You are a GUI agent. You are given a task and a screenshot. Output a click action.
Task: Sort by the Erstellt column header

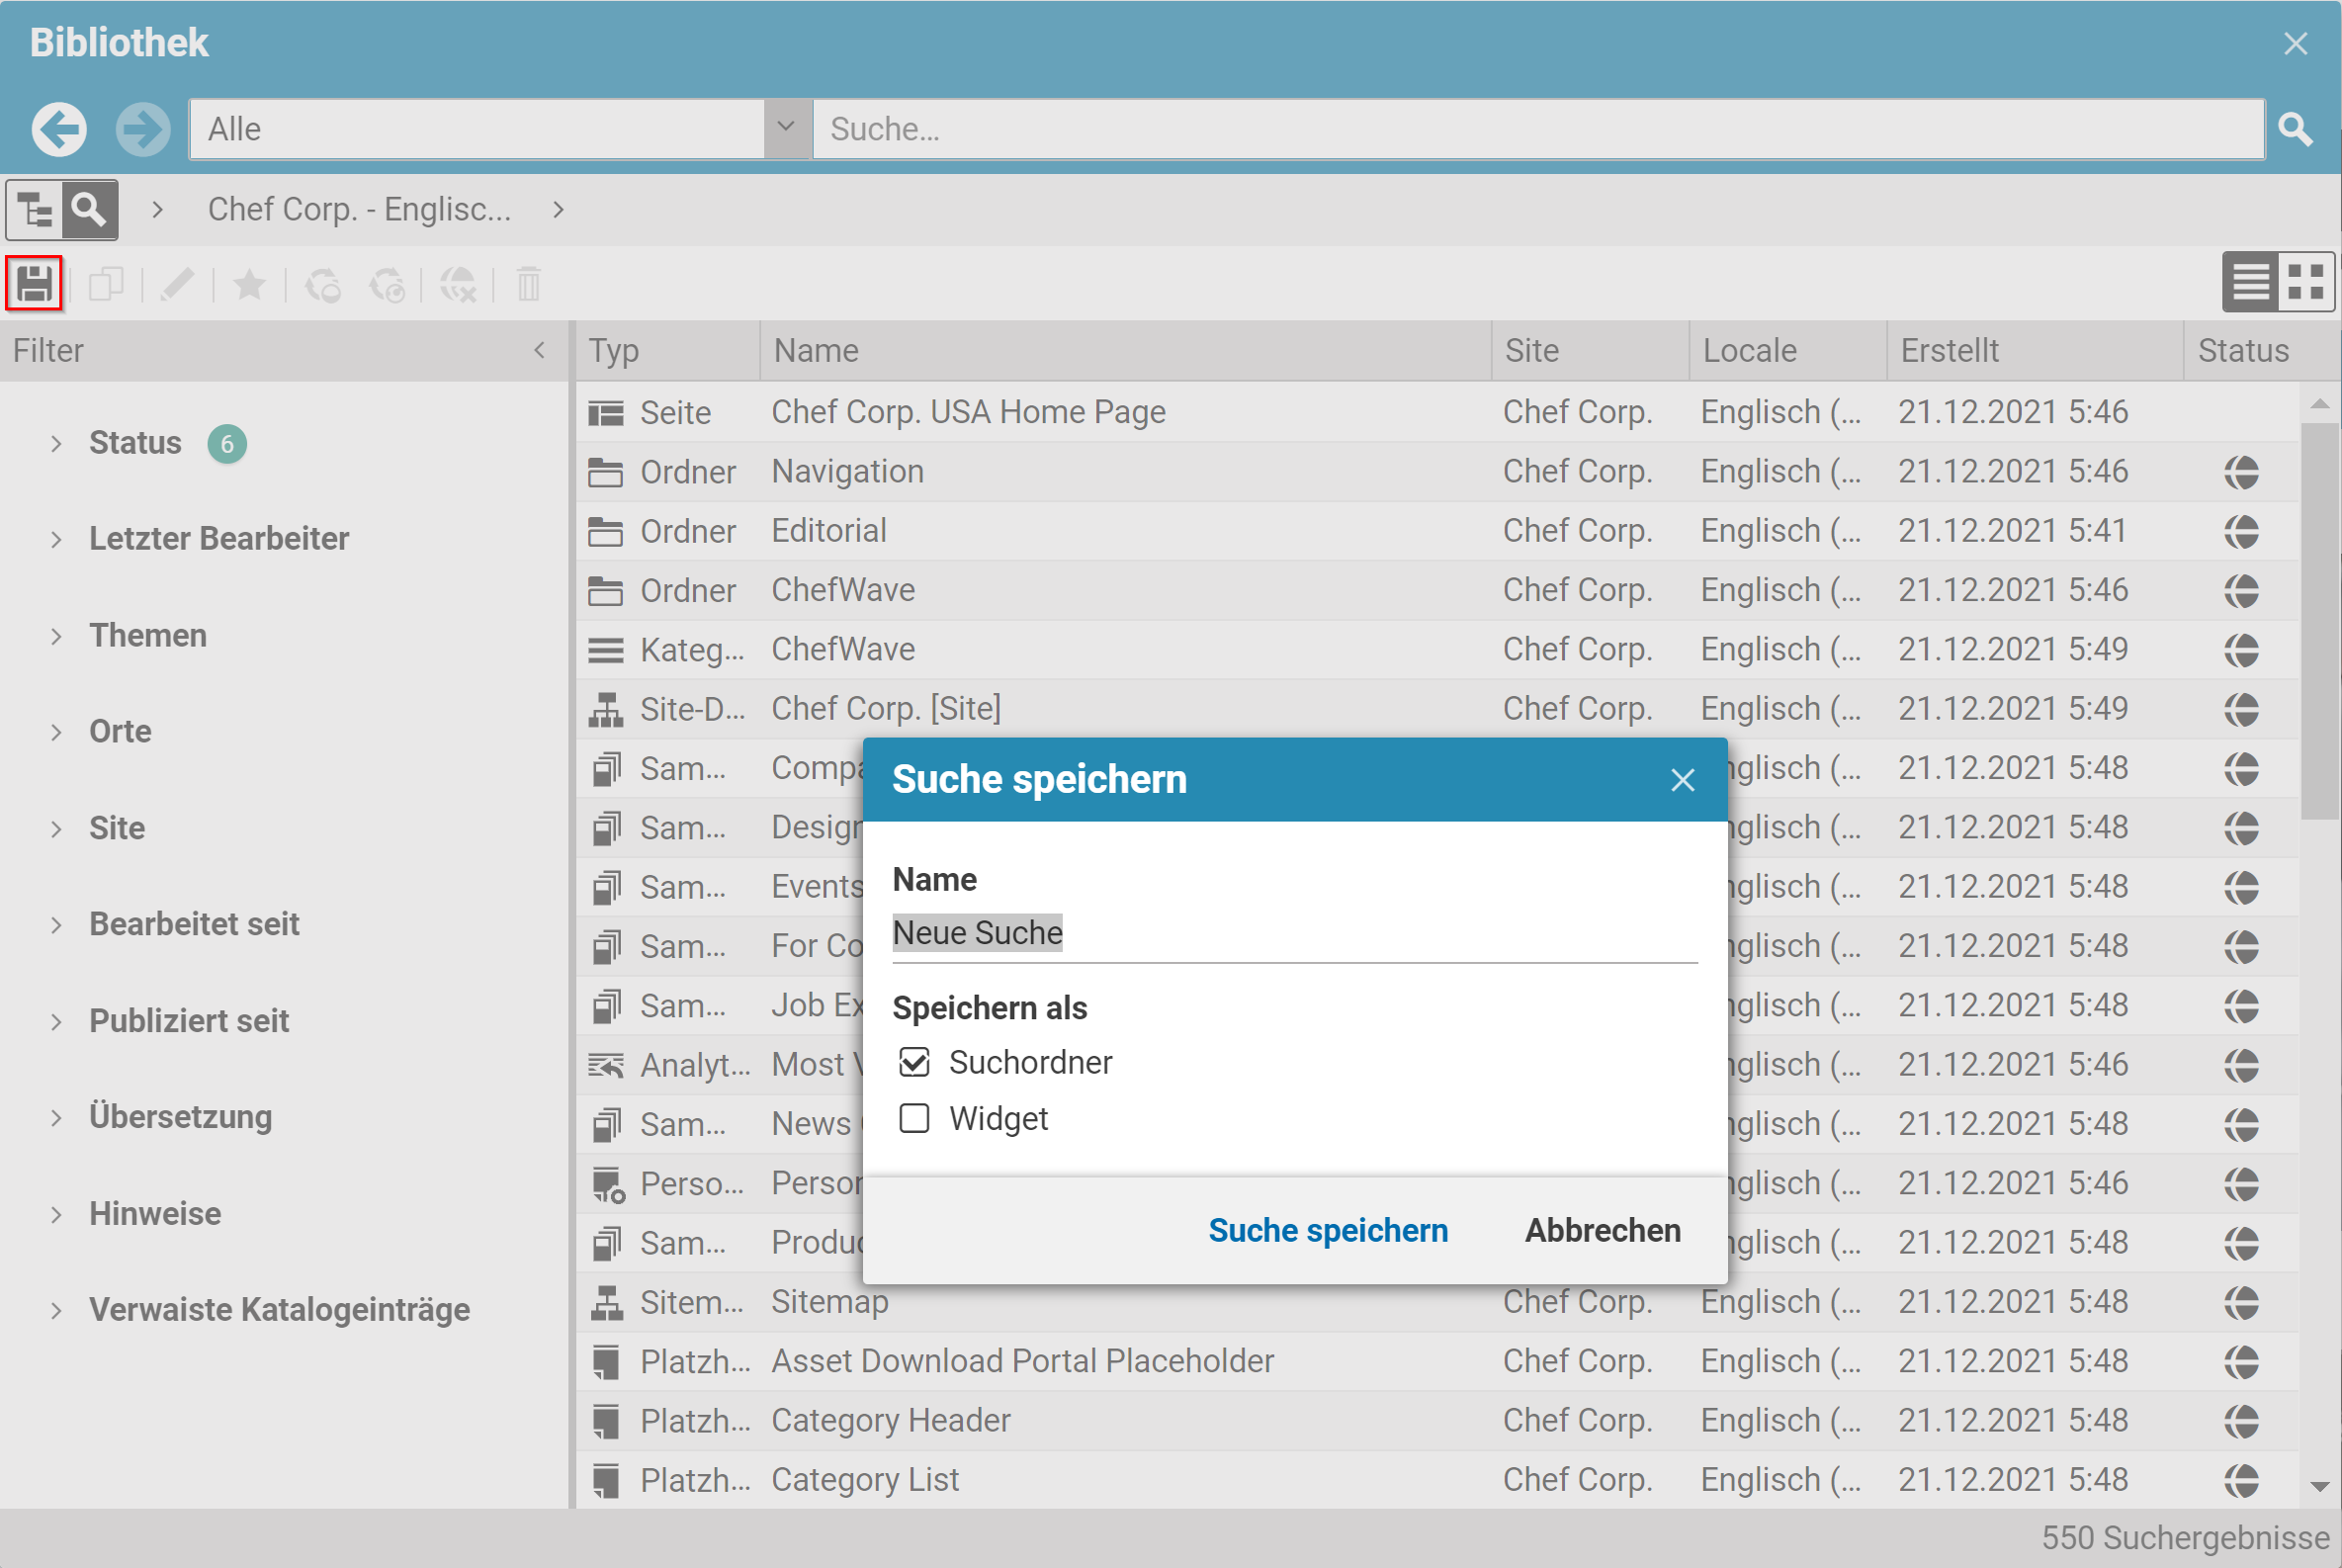(x=1950, y=350)
